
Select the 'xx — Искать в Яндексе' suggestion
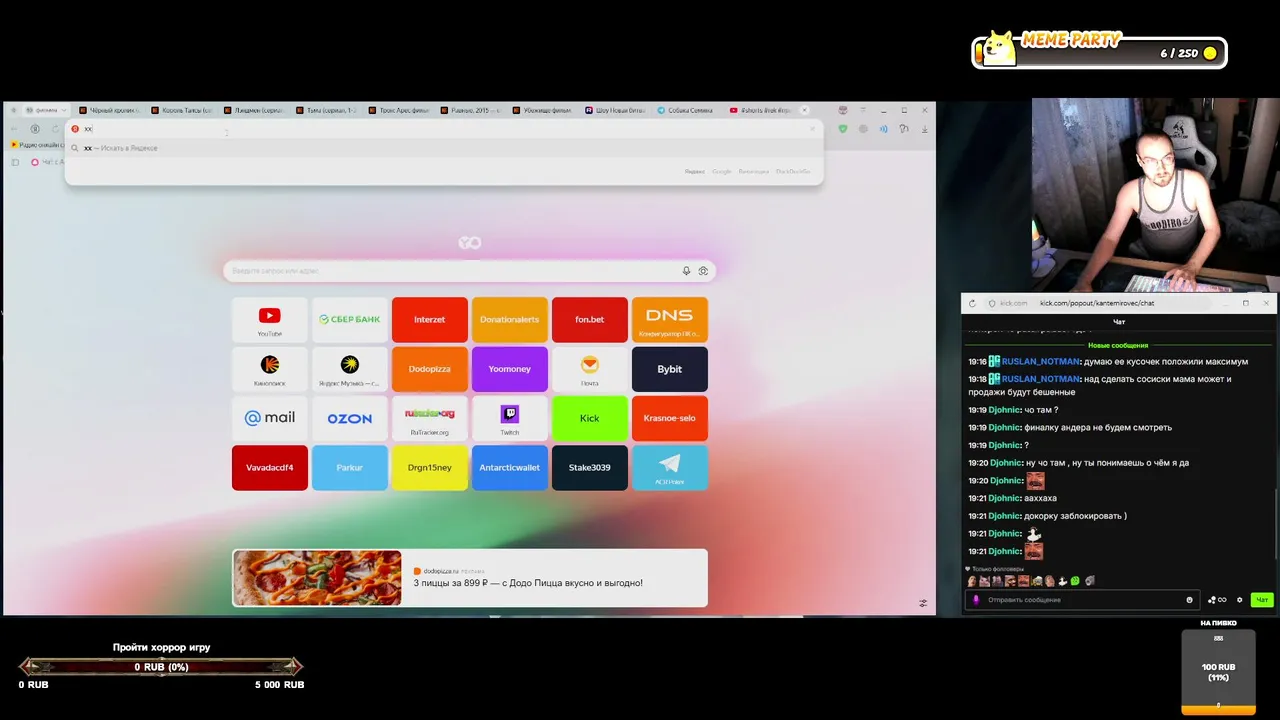tap(443, 148)
